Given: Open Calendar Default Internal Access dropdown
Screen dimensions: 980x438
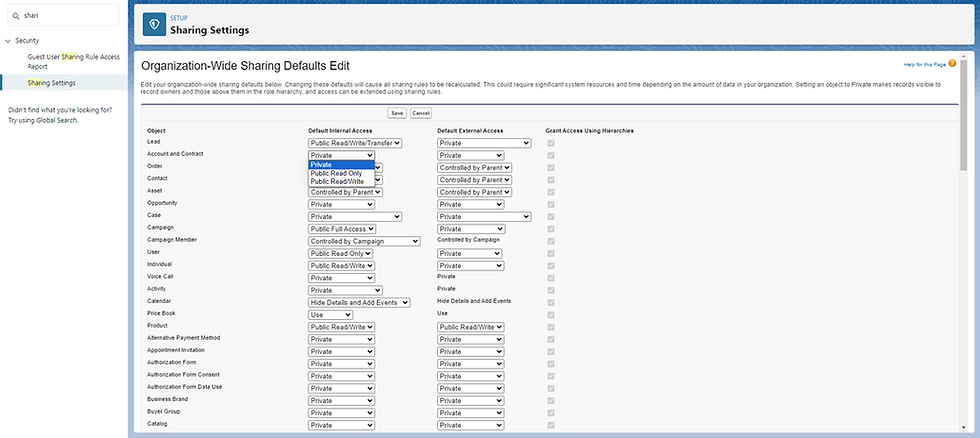Looking at the screenshot, I should pyautogui.click(x=360, y=302).
